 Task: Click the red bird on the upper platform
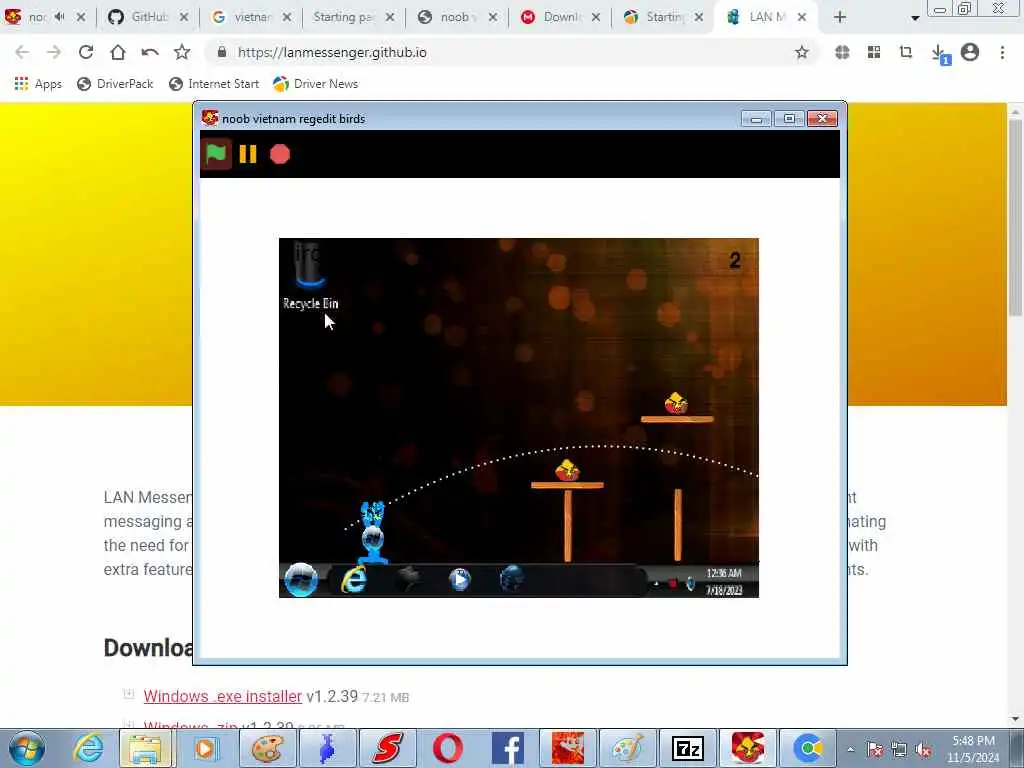tap(676, 403)
